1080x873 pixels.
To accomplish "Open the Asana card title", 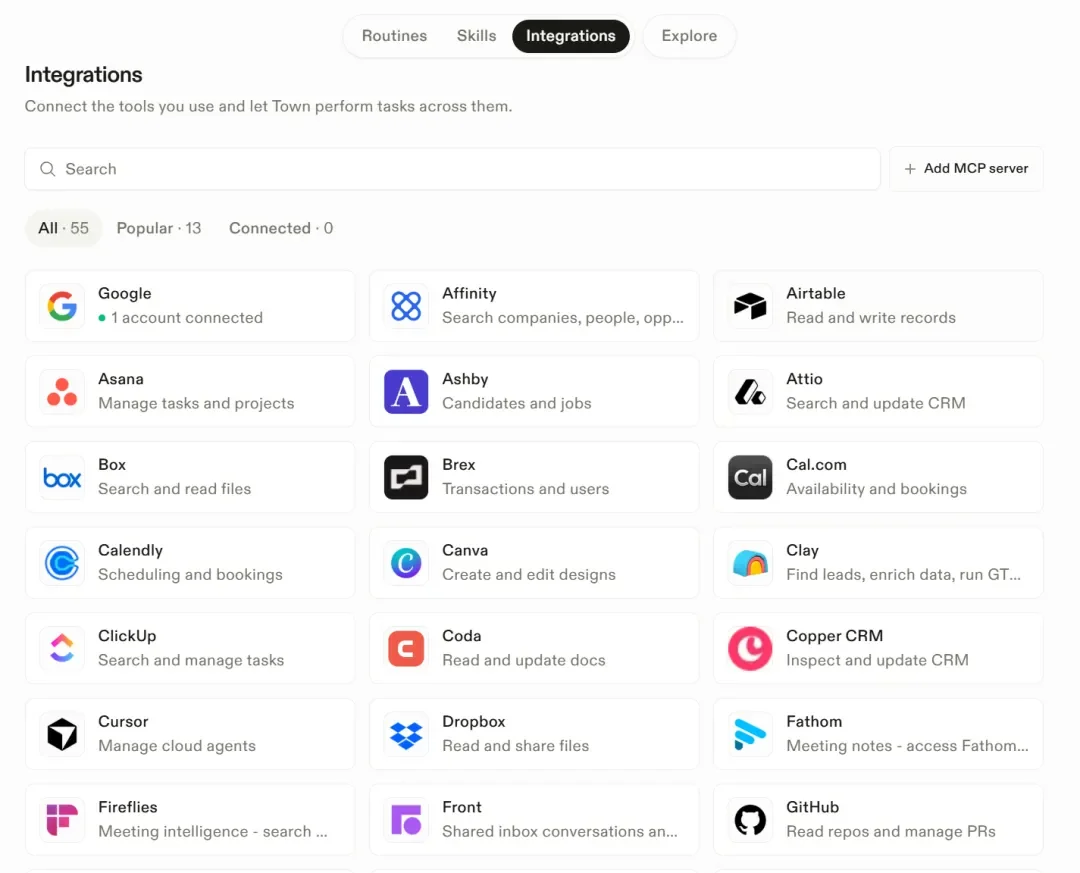I will click(121, 379).
